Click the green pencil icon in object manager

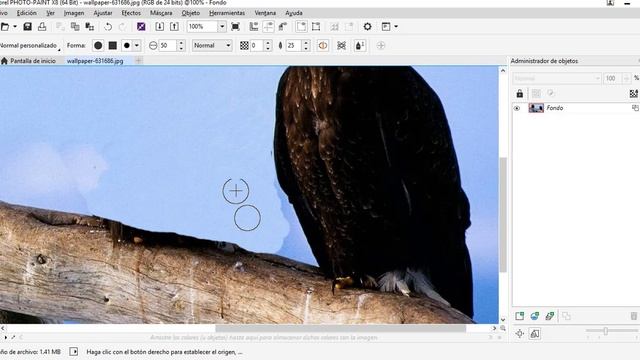coord(550,316)
